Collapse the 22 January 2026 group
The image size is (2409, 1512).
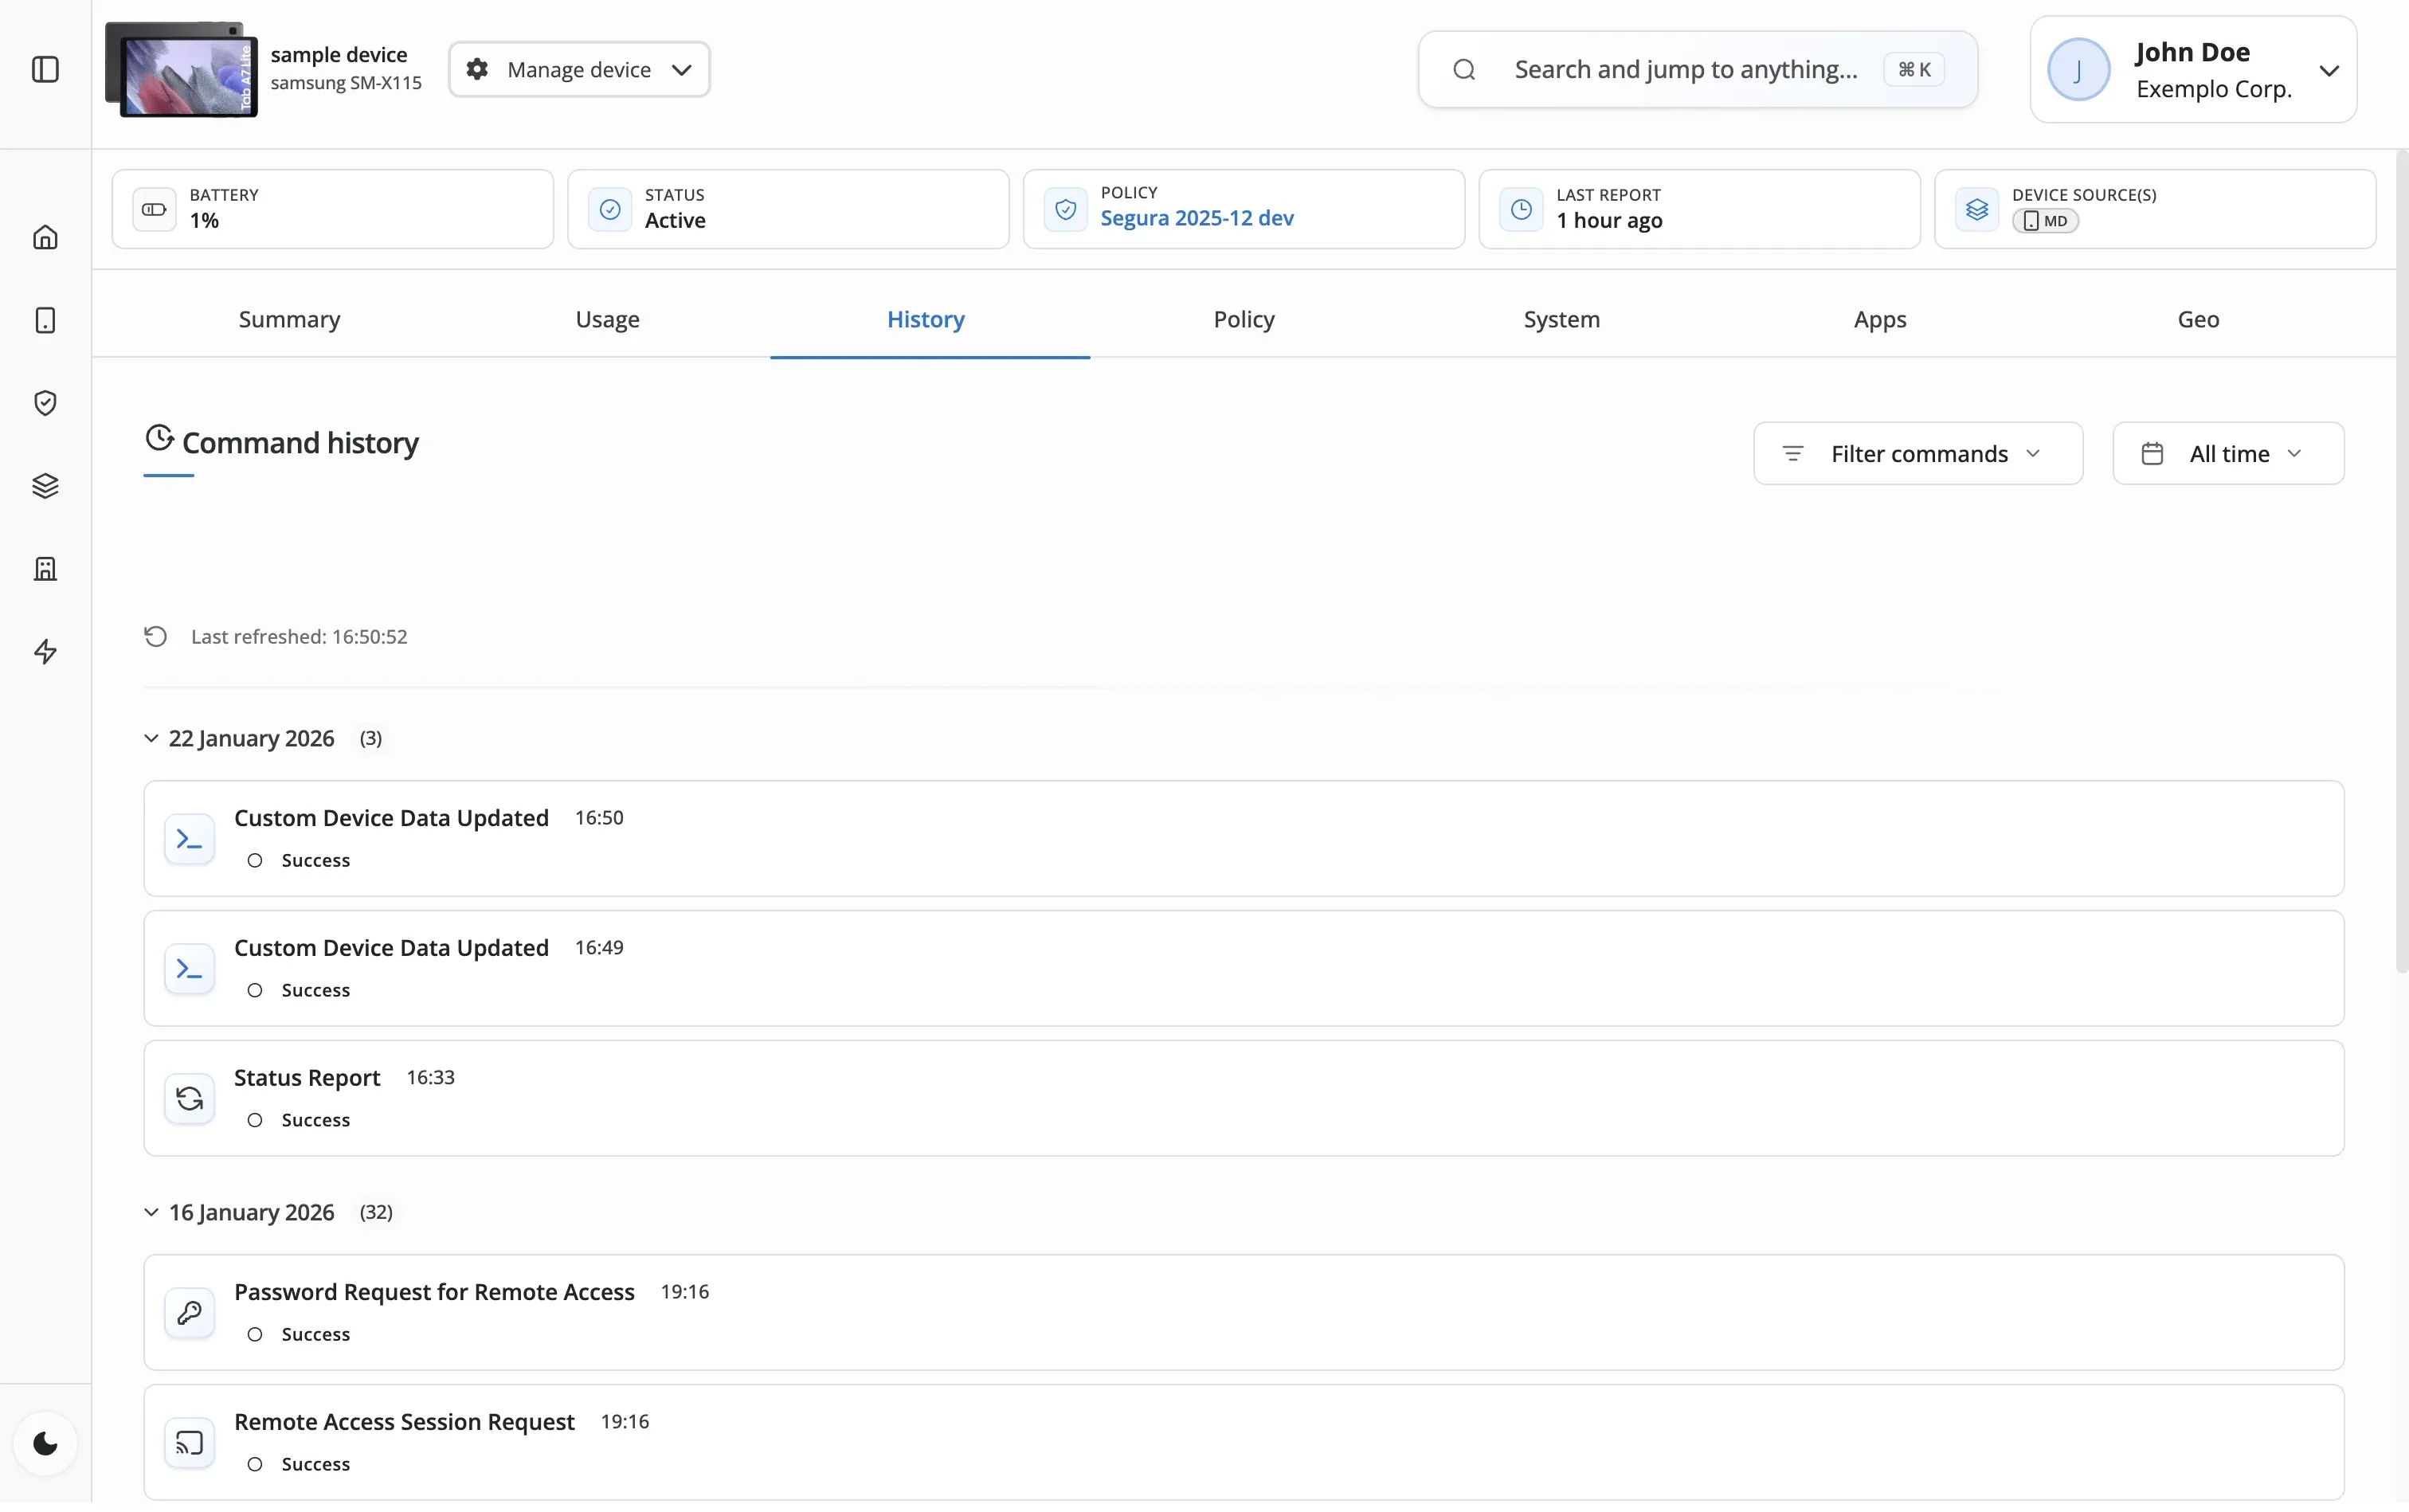pos(151,738)
